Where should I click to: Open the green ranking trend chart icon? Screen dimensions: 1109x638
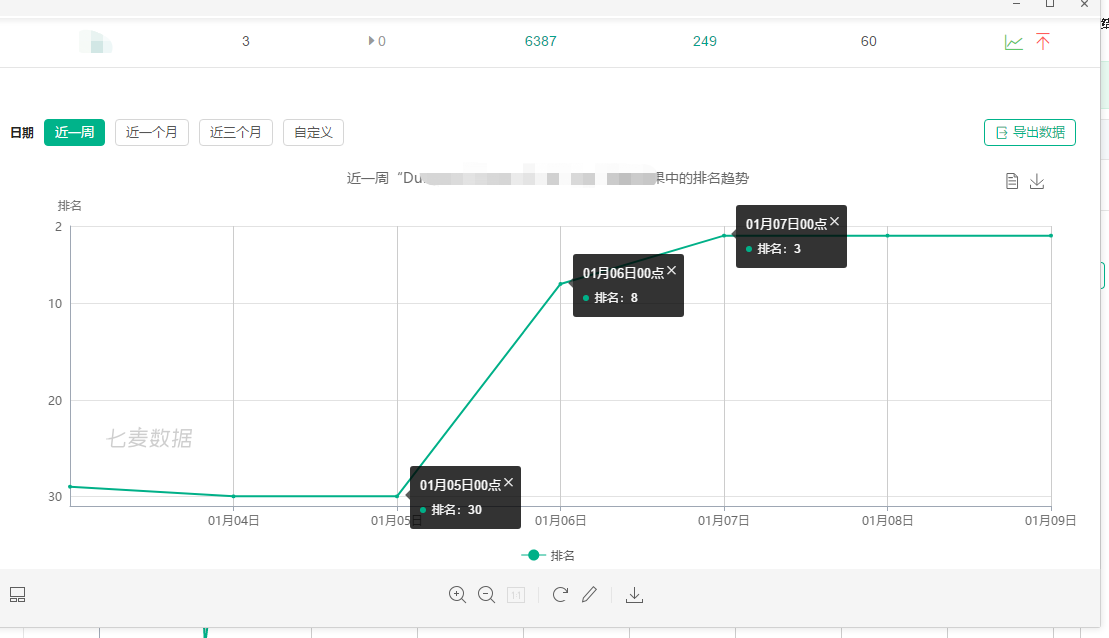pos(1014,42)
